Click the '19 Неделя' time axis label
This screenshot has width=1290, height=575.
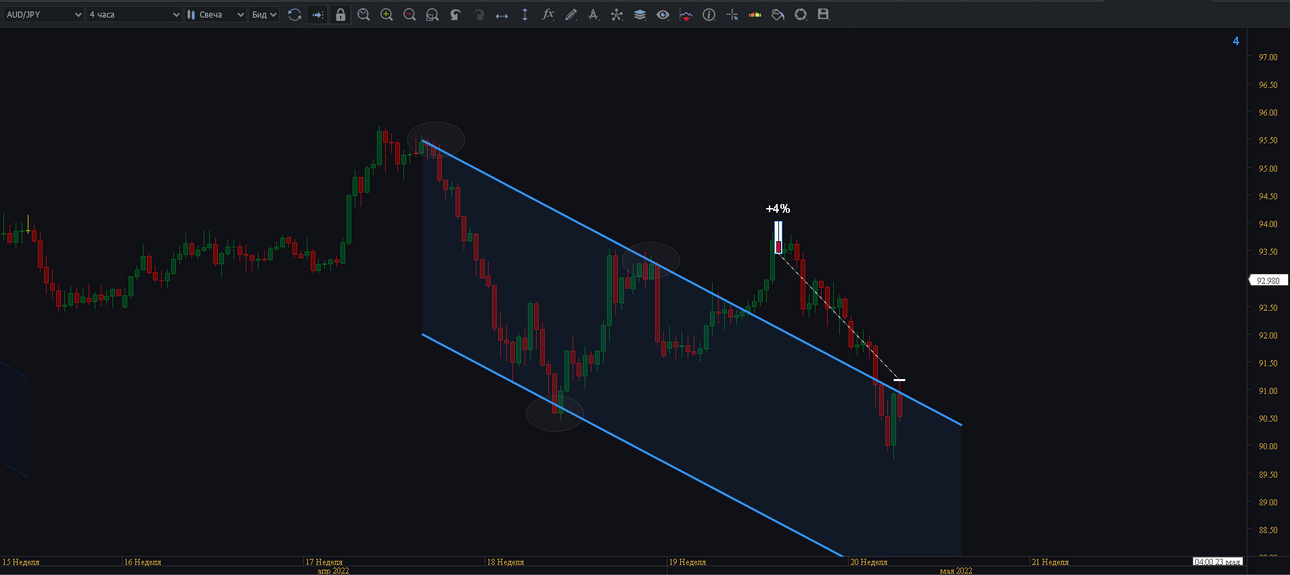687,562
